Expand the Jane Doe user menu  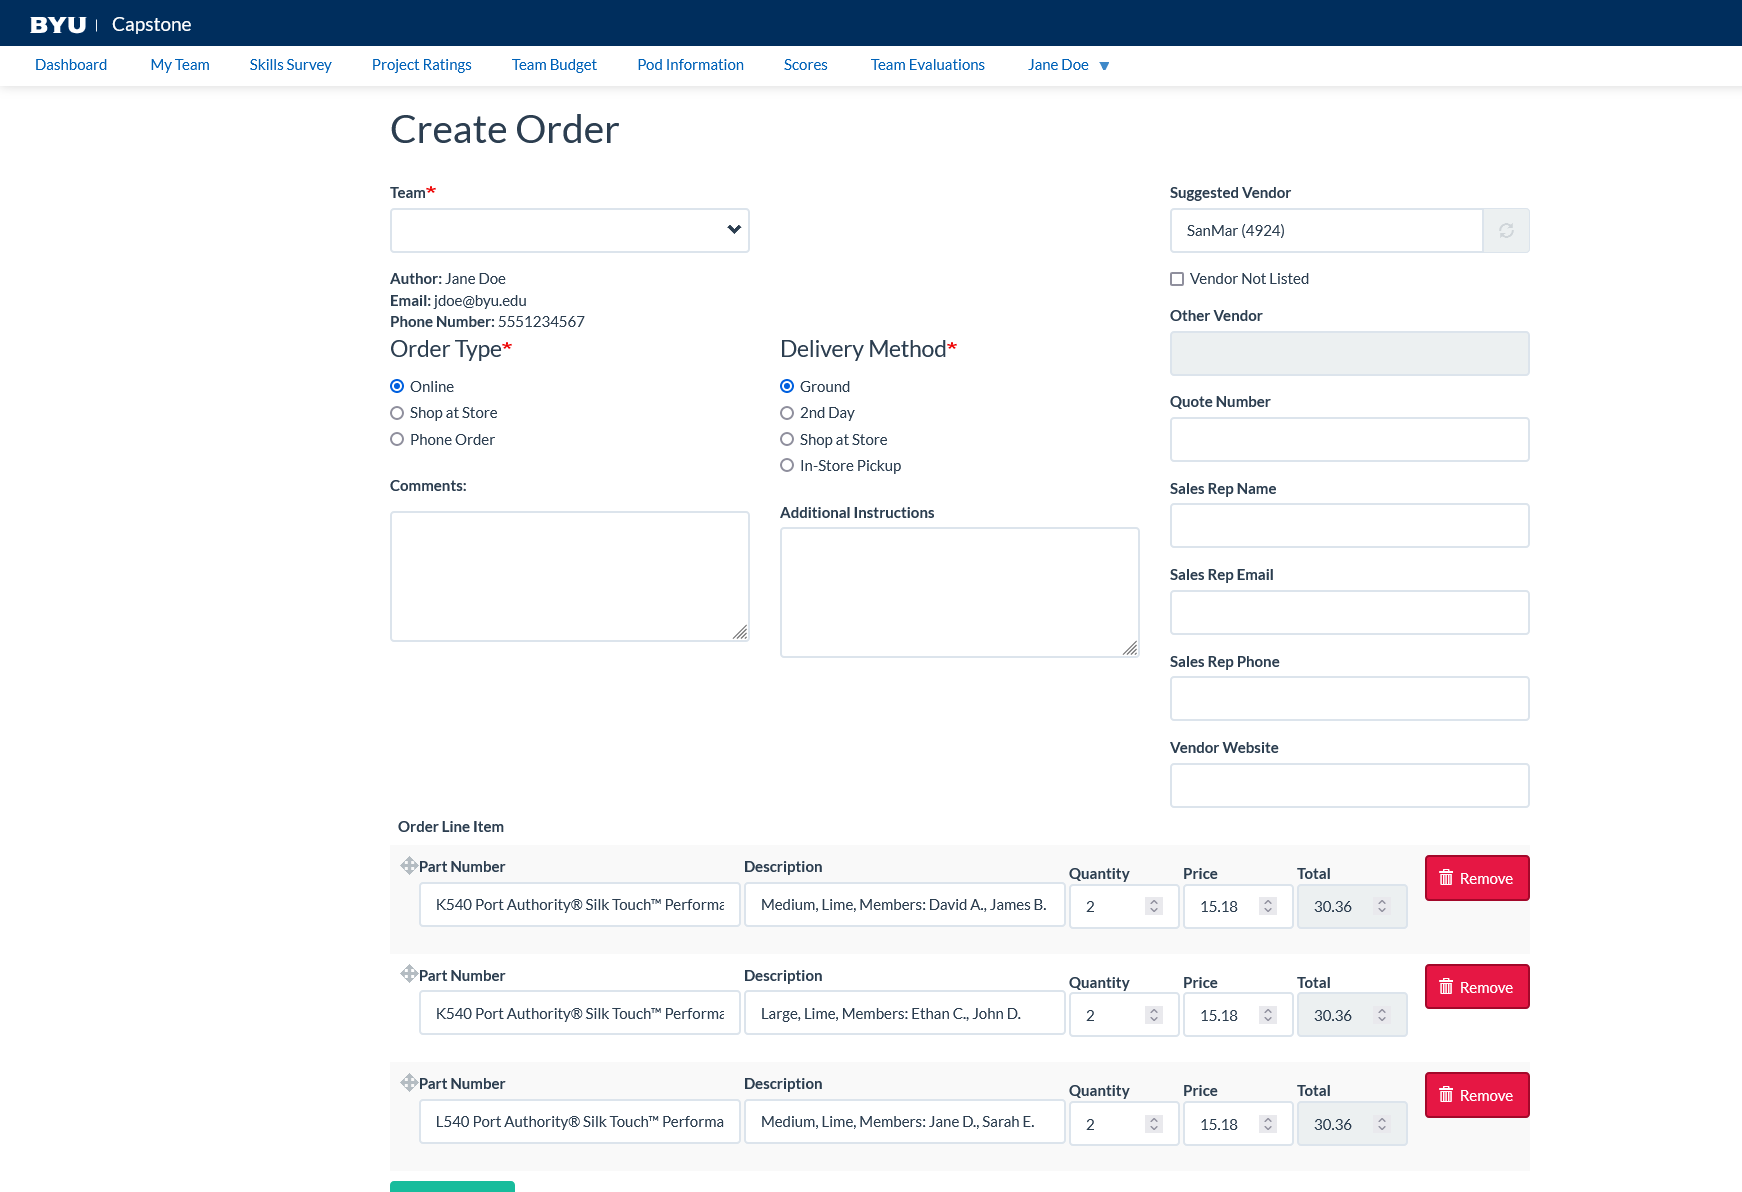(1067, 65)
